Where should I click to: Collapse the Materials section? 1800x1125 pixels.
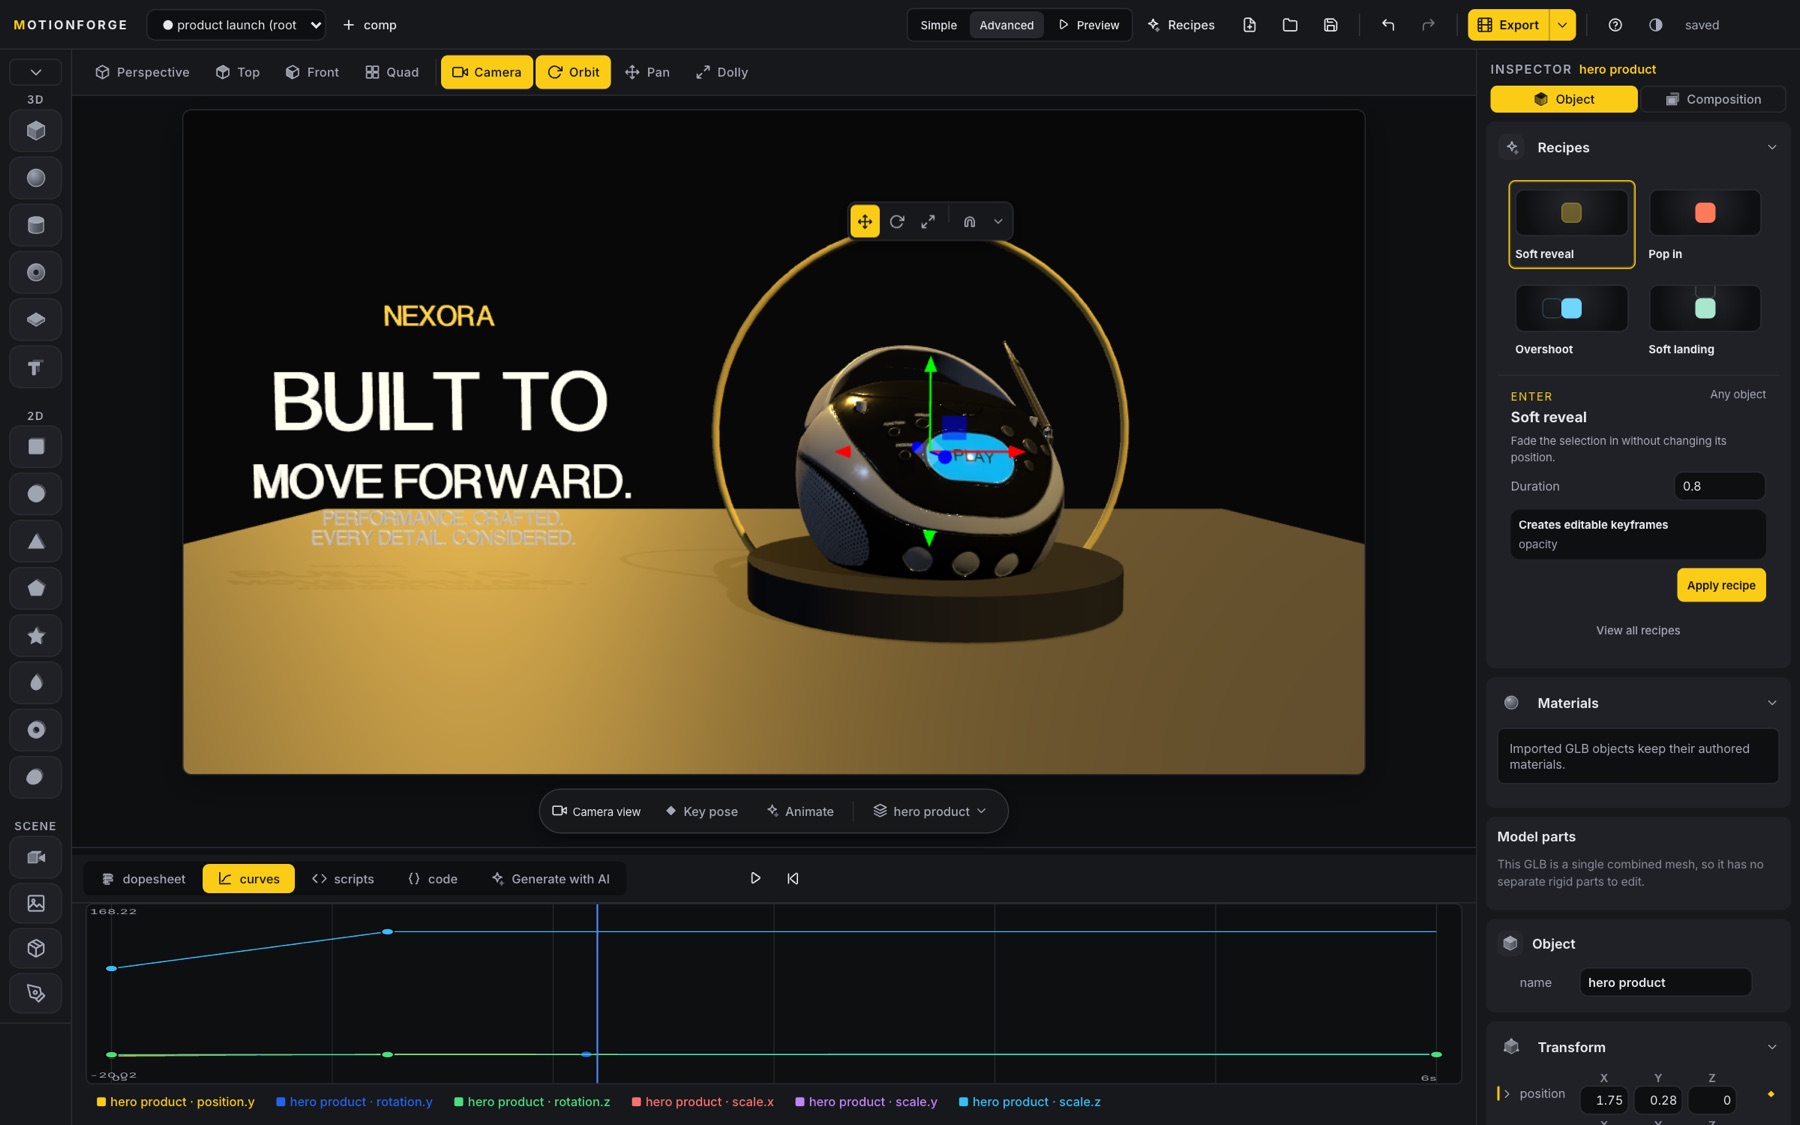coord(1772,703)
